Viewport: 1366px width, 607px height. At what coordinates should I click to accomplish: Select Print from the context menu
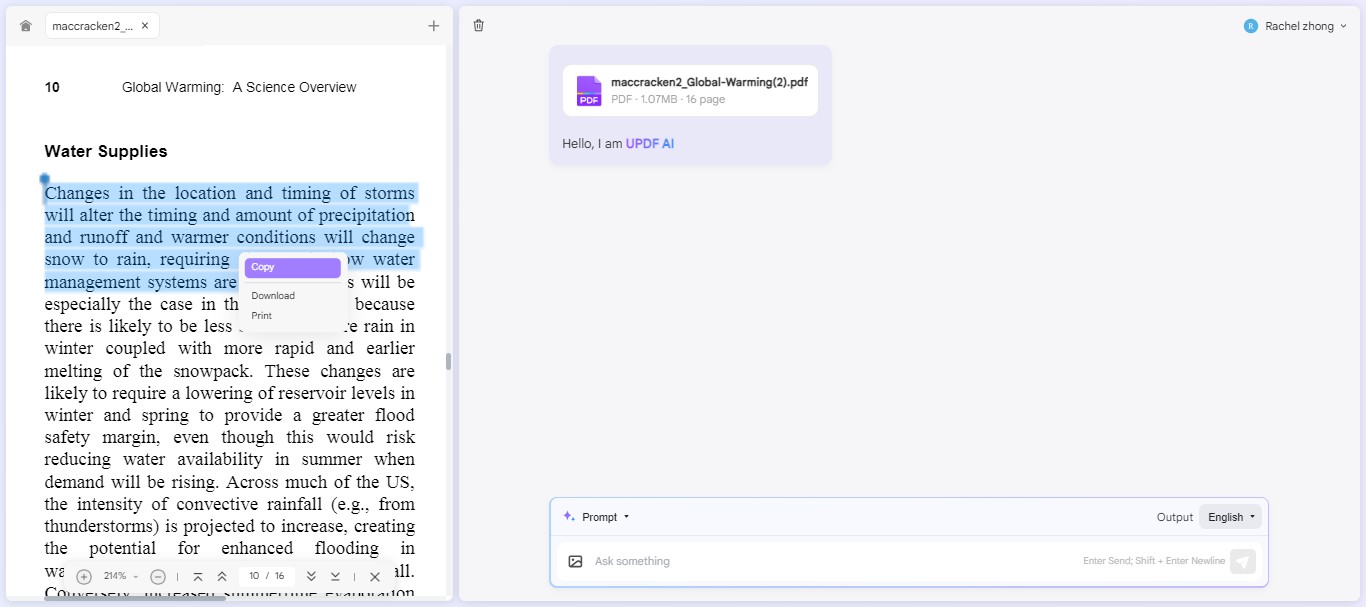260,315
